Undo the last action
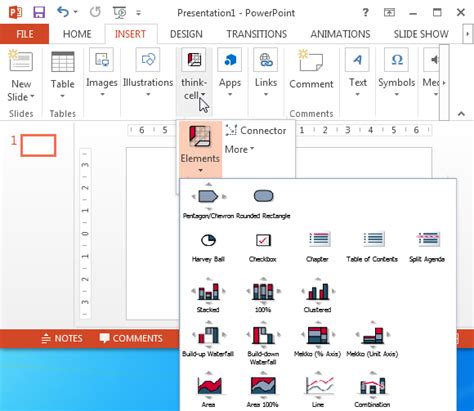Screen dimensions: 474x411 [63, 12]
